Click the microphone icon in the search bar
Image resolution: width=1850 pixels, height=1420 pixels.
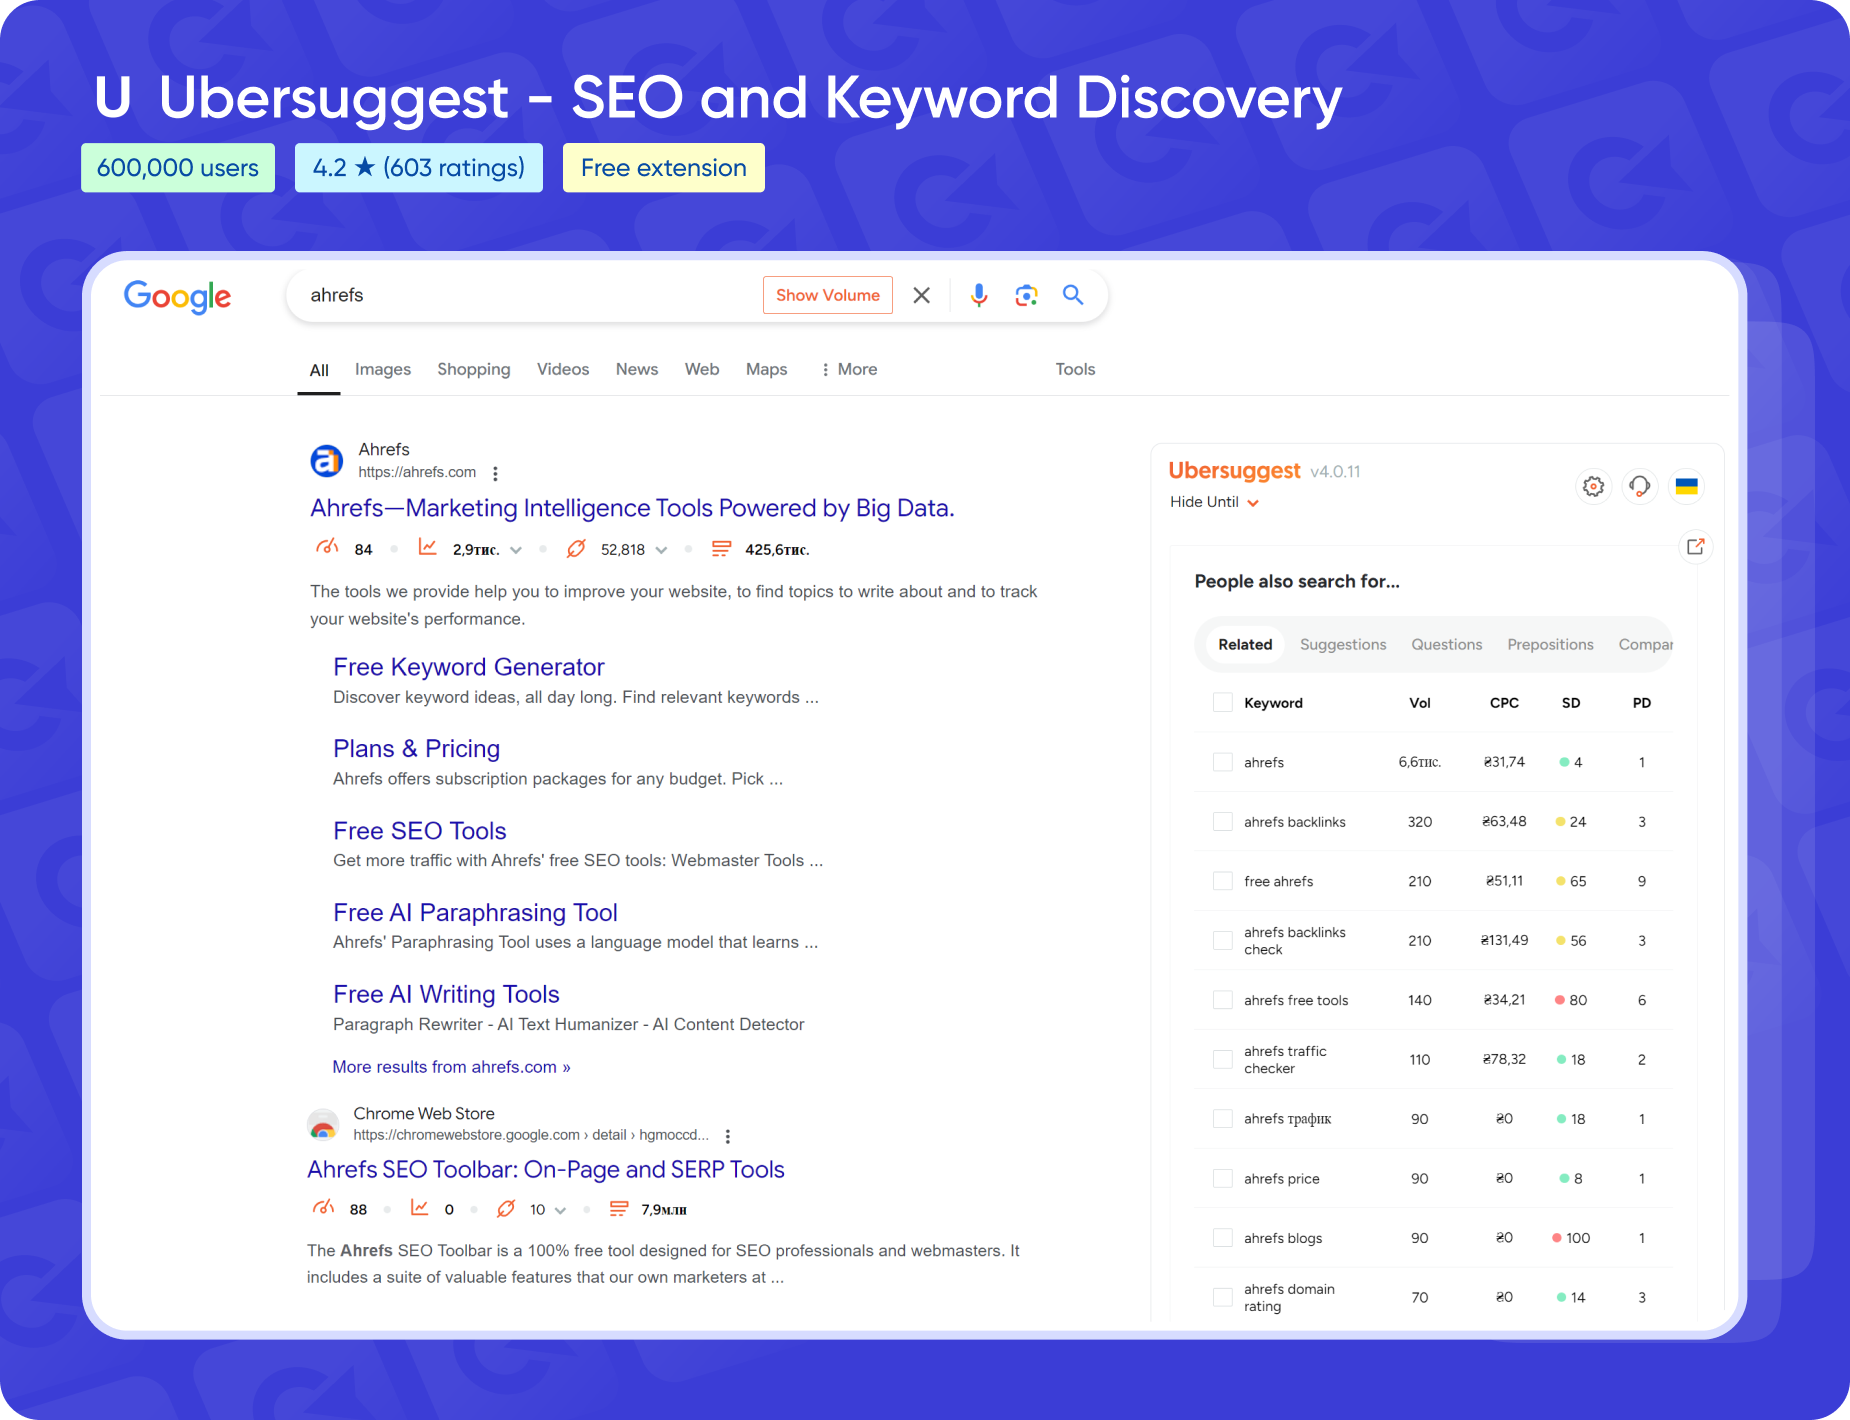tap(977, 295)
